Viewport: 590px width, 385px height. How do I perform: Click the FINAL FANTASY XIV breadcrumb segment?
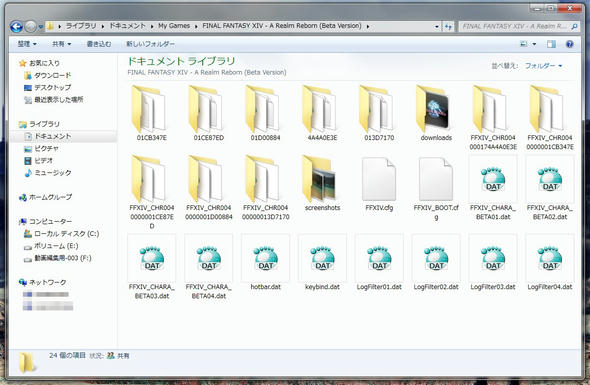(x=282, y=26)
